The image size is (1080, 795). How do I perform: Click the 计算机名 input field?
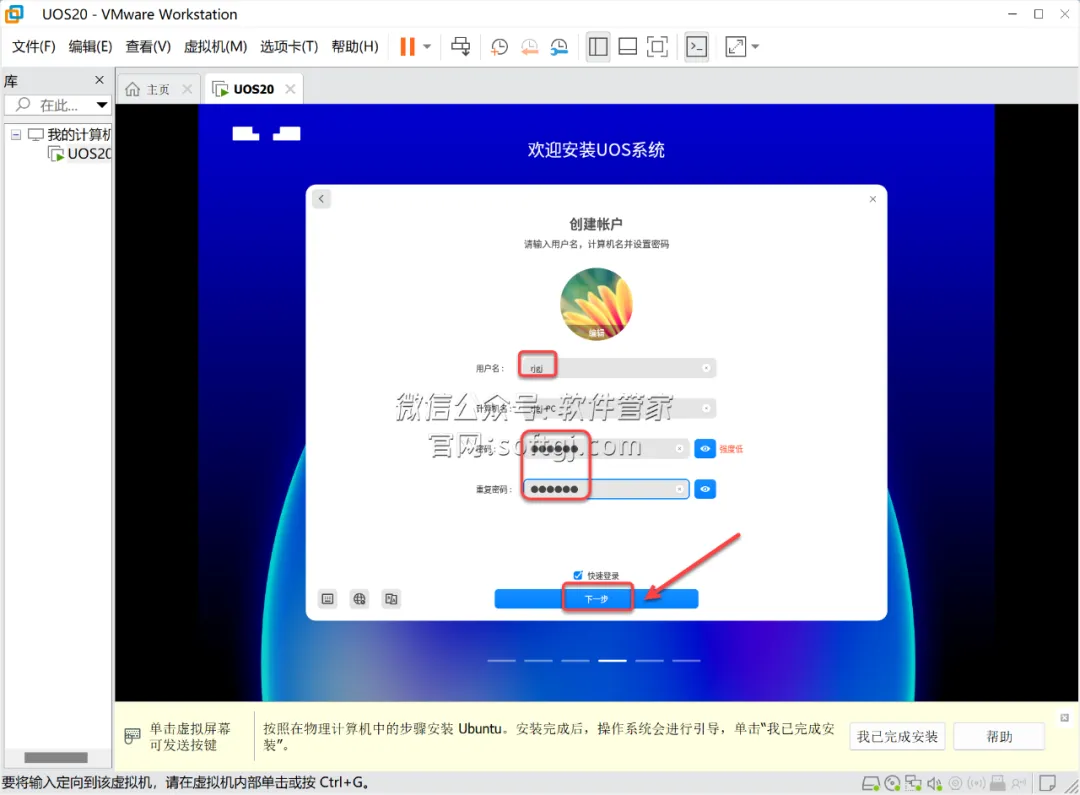coord(617,409)
